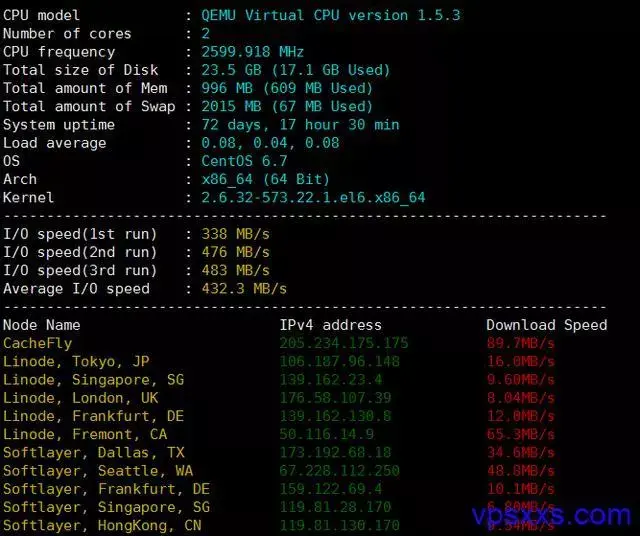Click the Linode, London, UK node
This screenshot has height=536, width=640.
pyautogui.click(x=80, y=398)
